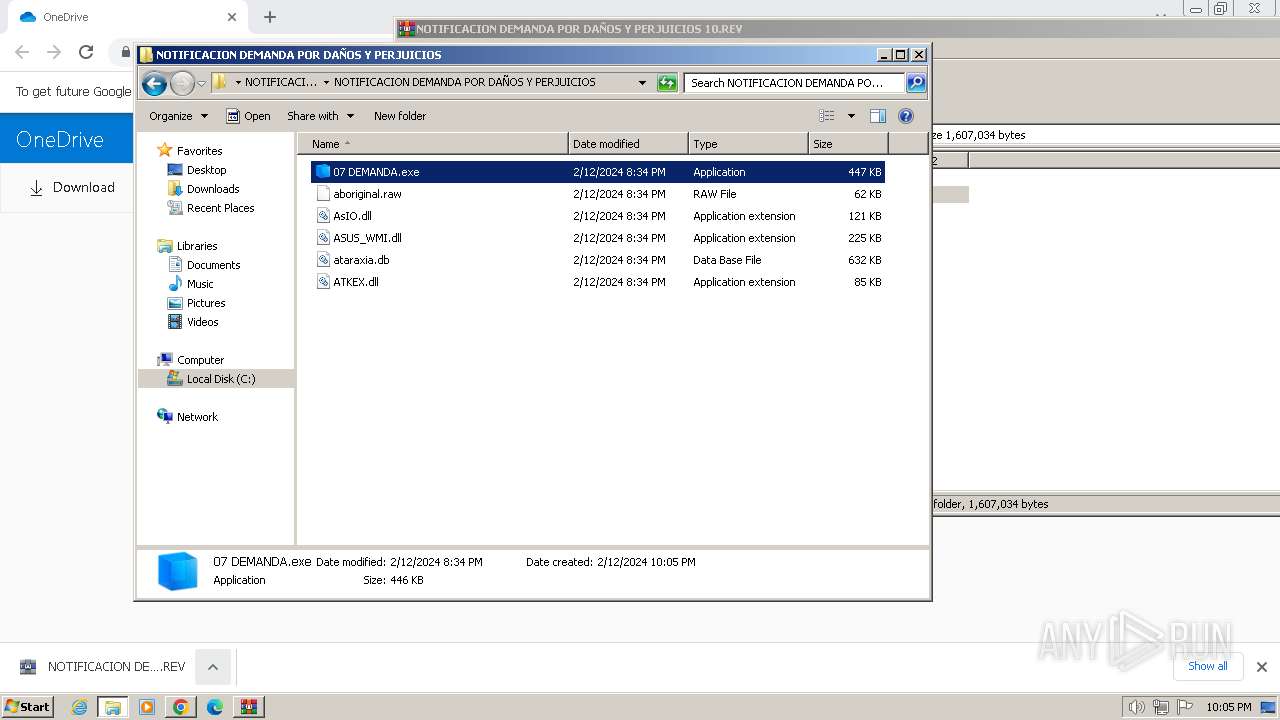Close the browser downloads bar
Viewport: 1280px width, 720px height.
click(x=1262, y=667)
